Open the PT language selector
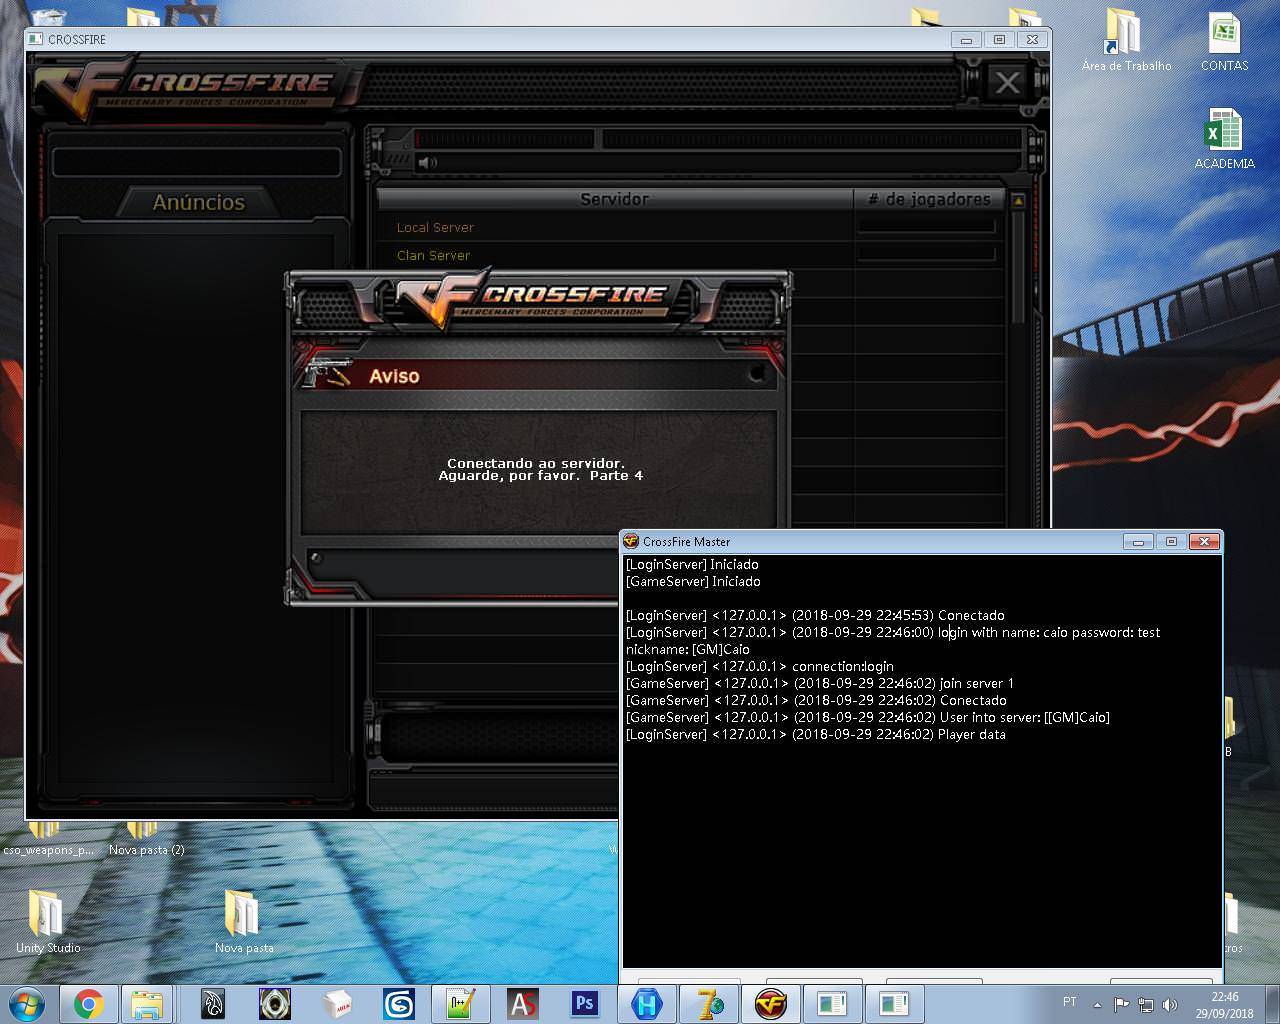 click(x=1070, y=1002)
